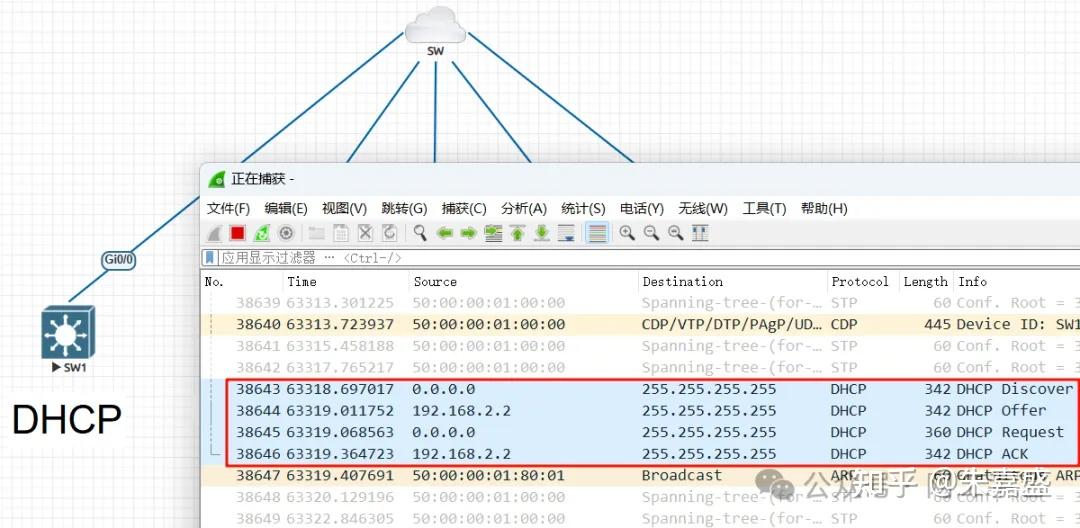This screenshot has width=1080, height=528.
Task: Sort by the Length column header
Action: pyautogui.click(x=926, y=282)
